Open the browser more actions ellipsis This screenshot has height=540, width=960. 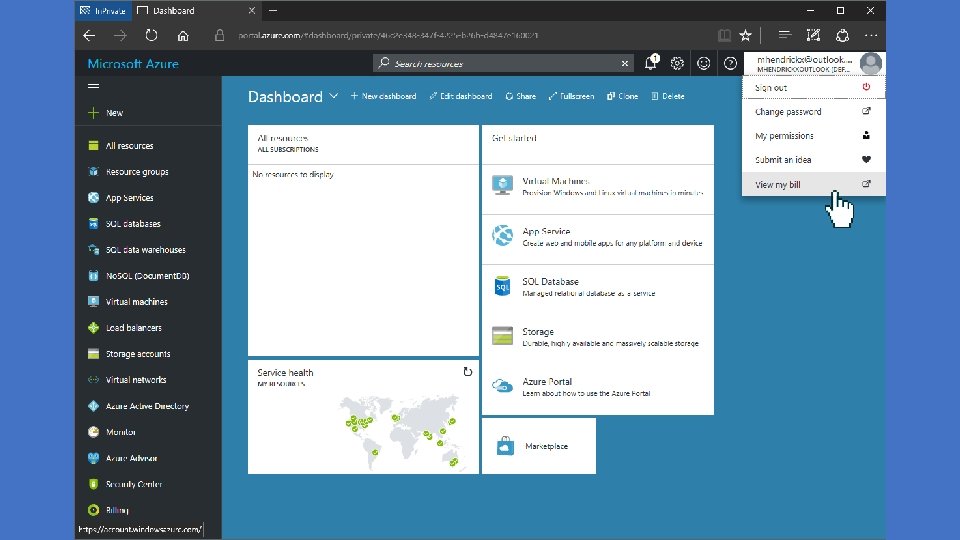[x=871, y=36]
